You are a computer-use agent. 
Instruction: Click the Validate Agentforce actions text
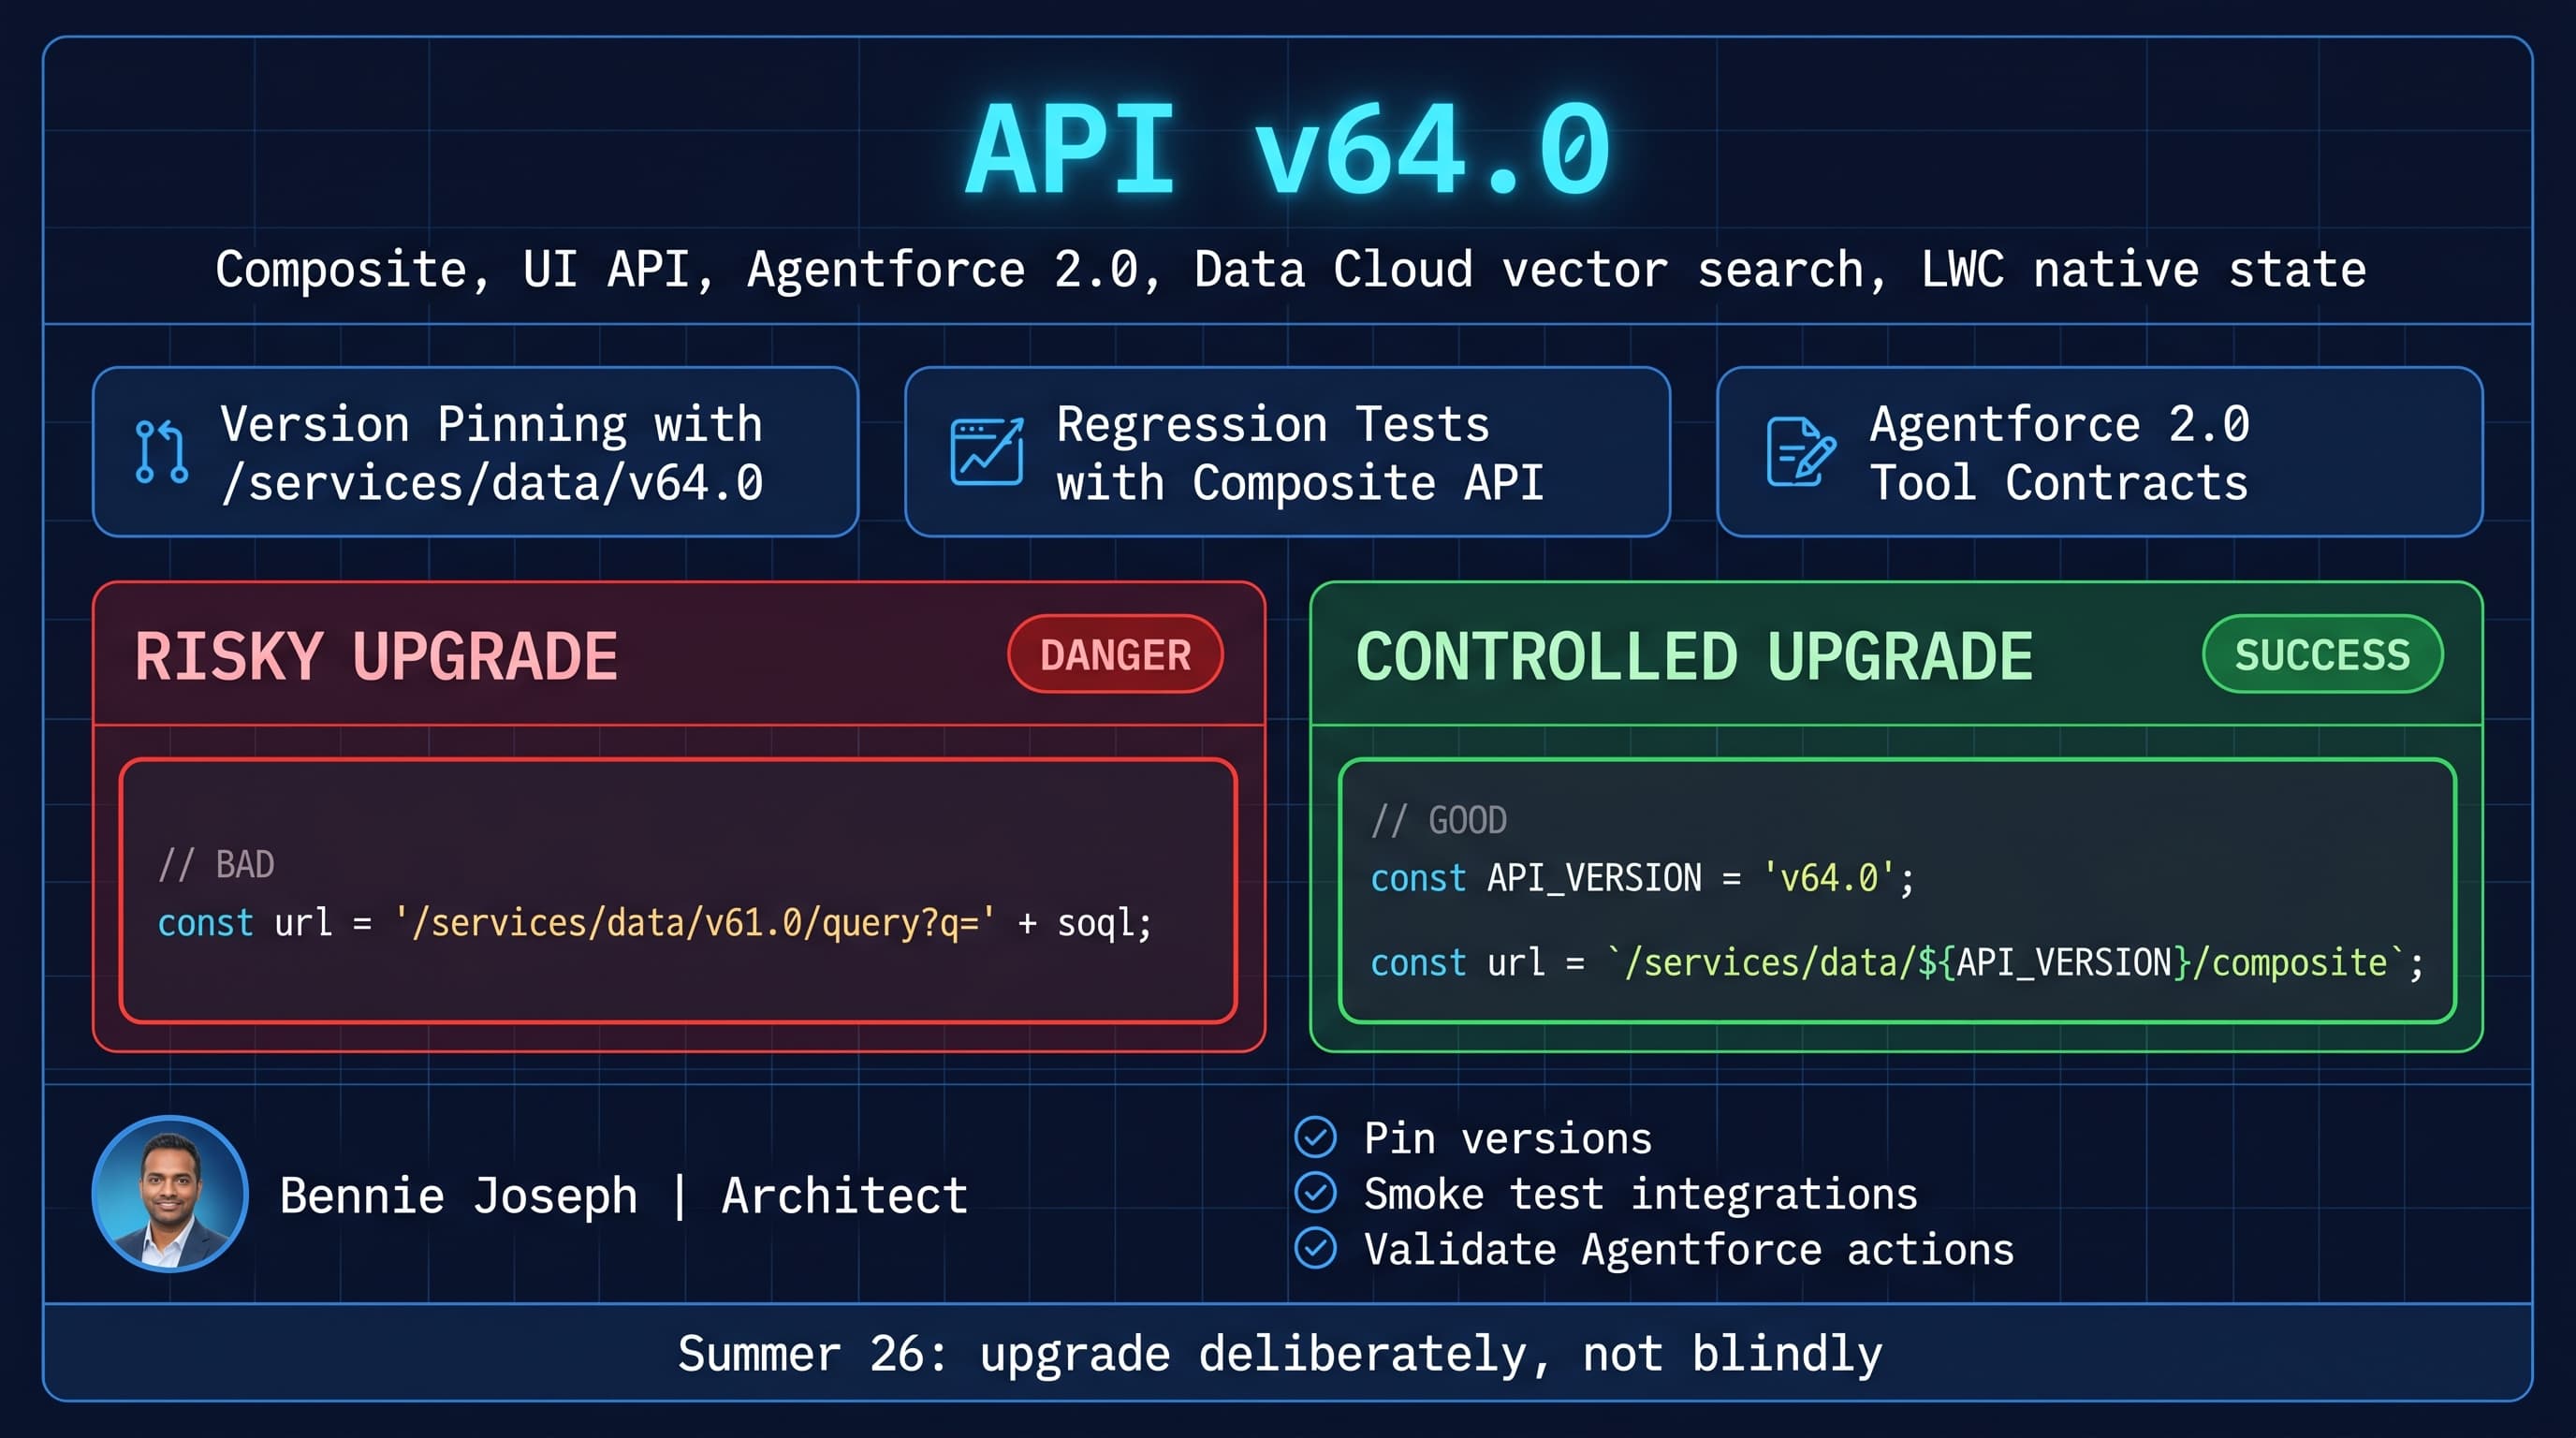pos(1689,1250)
